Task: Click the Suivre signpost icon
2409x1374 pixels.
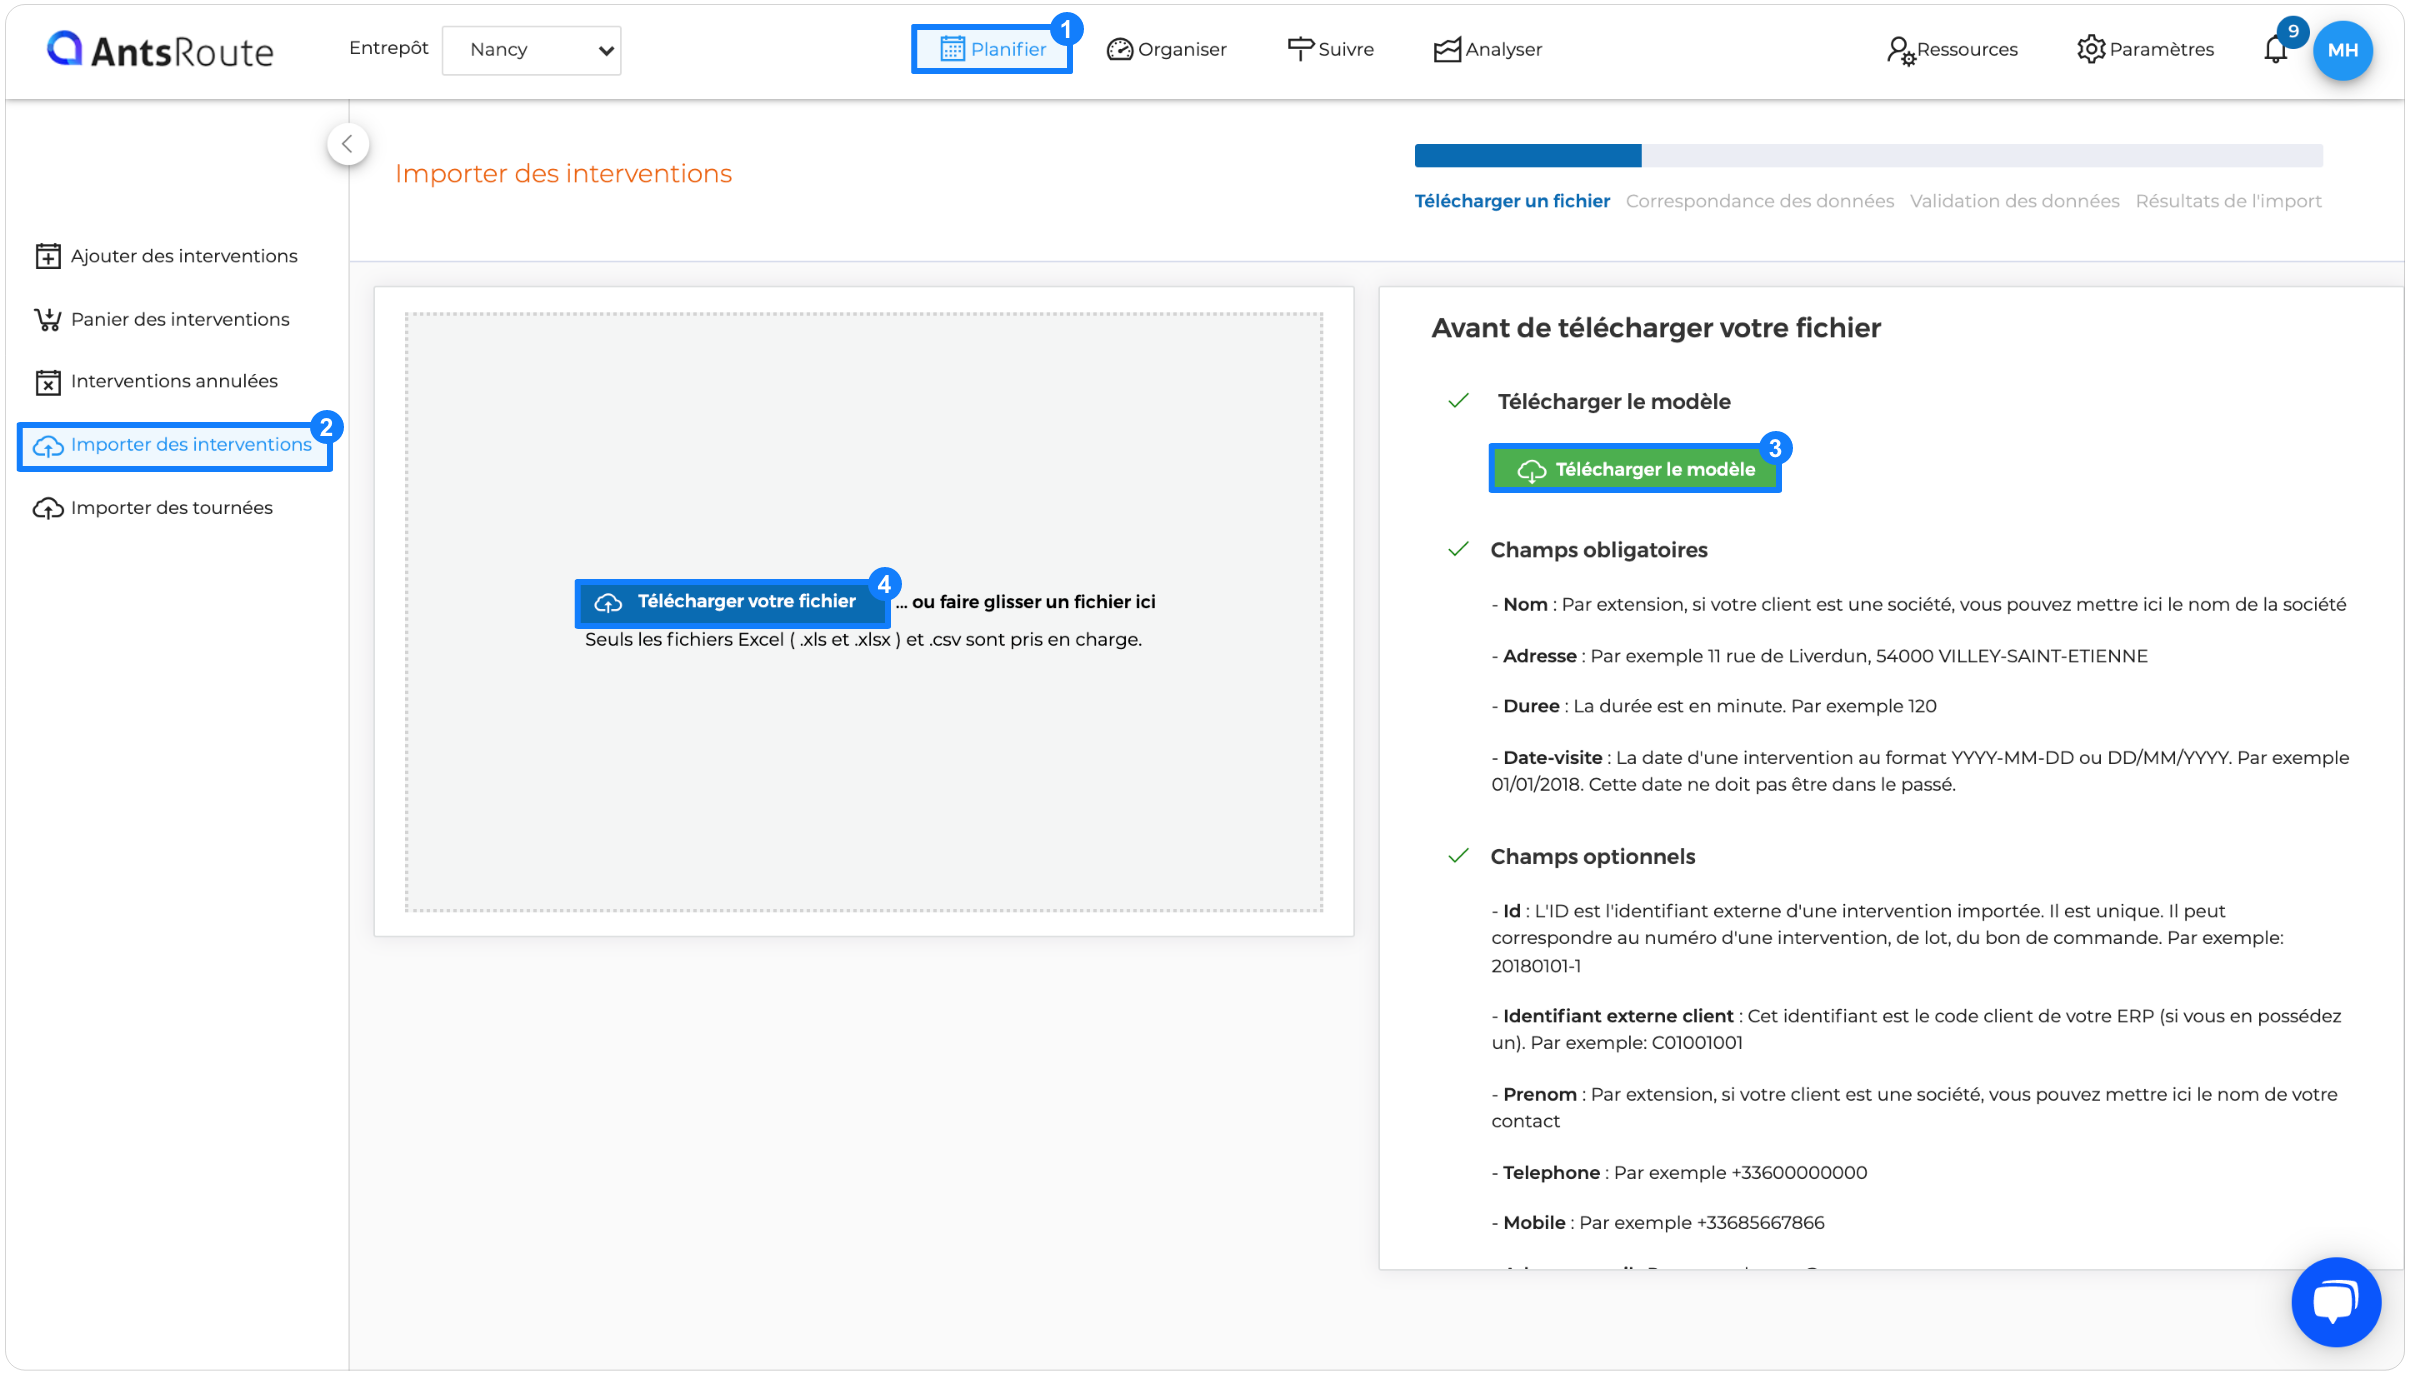Action: tap(1300, 49)
